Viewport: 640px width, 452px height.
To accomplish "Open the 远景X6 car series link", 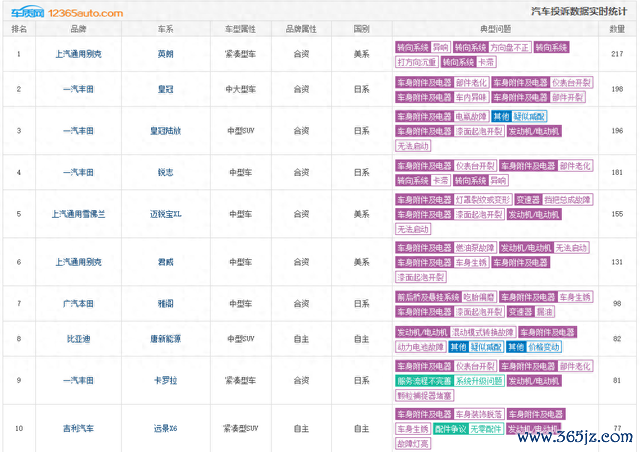I will (166, 429).
